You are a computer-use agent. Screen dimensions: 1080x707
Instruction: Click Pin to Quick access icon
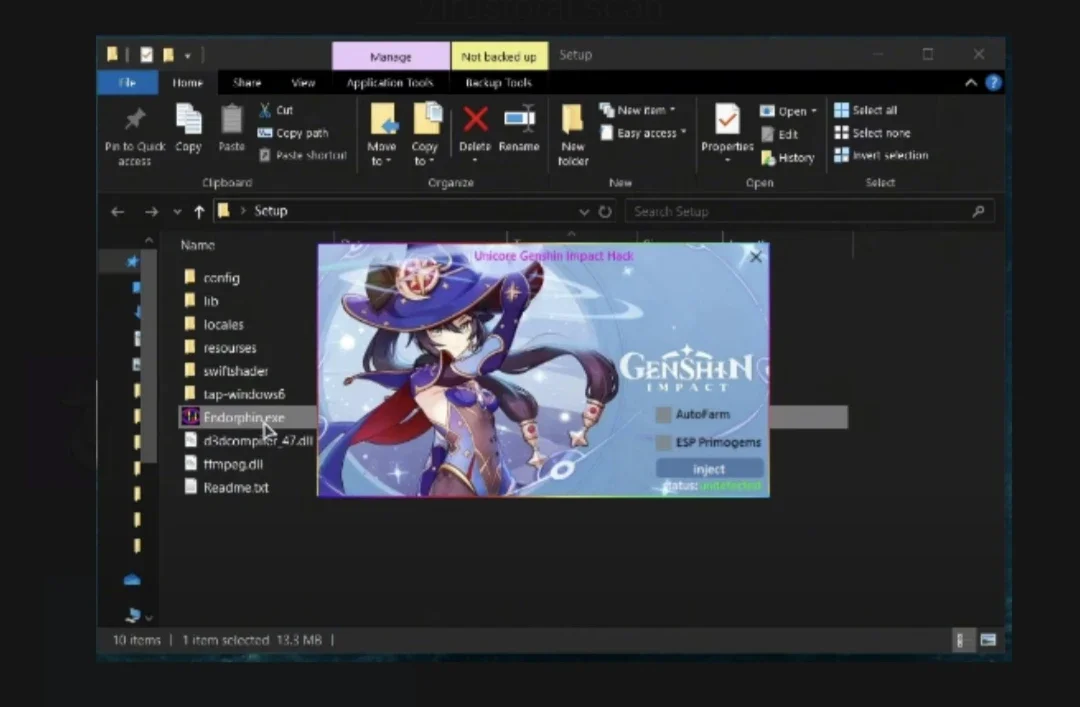135,119
